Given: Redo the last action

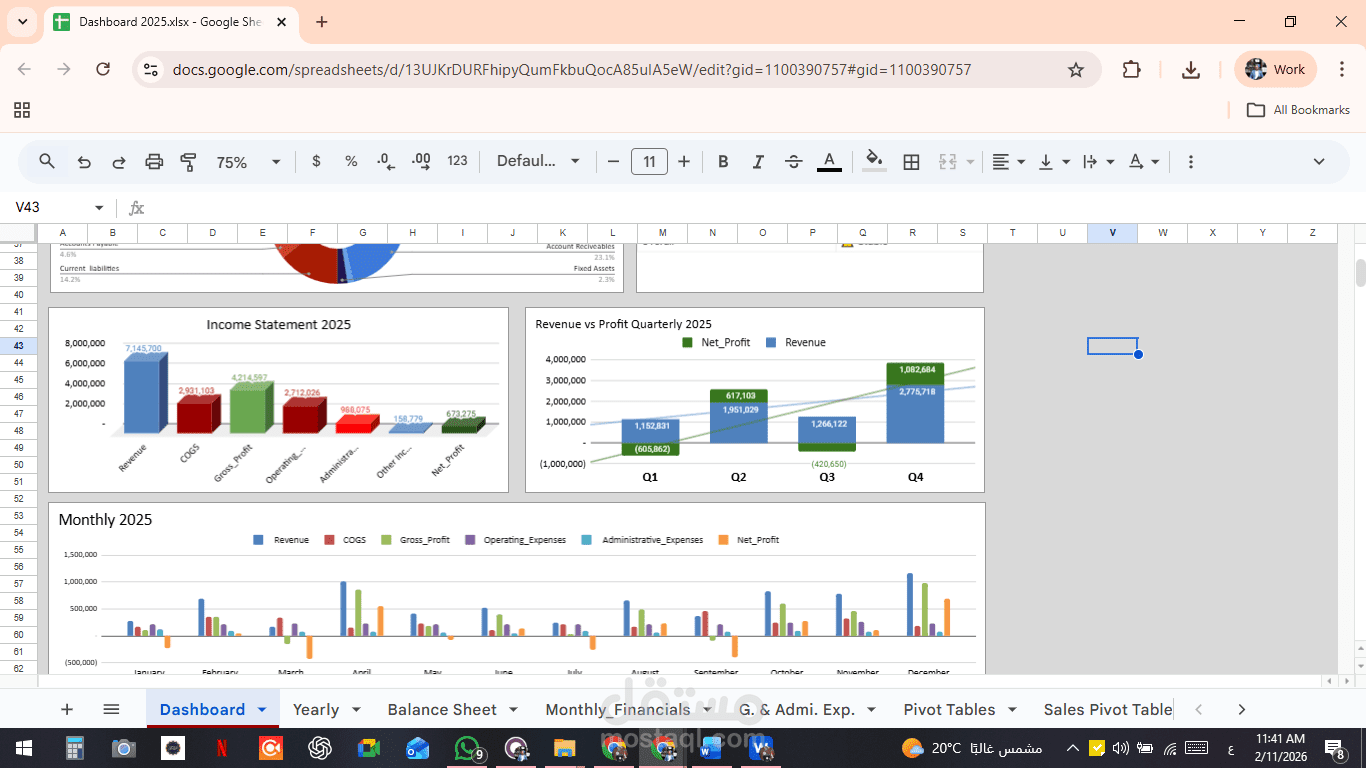Looking at the screenshot, I should [119, 161].
